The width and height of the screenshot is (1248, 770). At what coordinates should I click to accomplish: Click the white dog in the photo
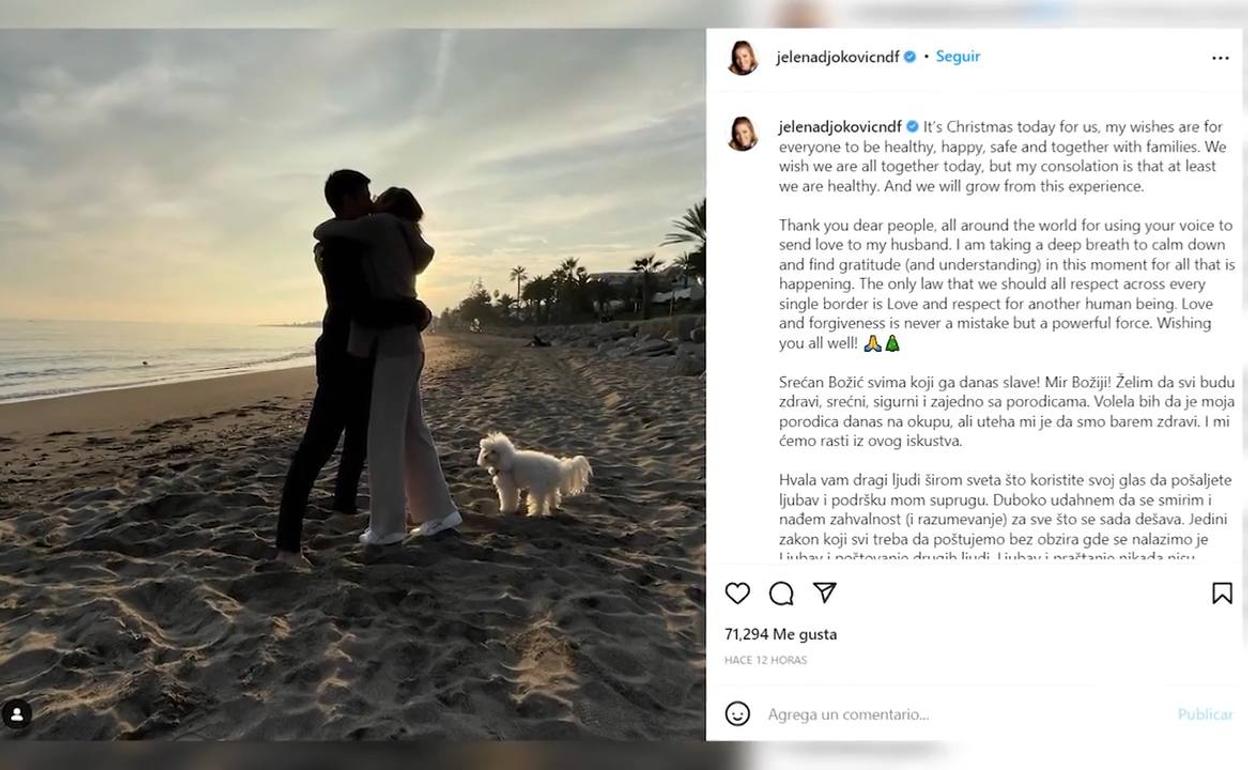[x=533, y=474]
